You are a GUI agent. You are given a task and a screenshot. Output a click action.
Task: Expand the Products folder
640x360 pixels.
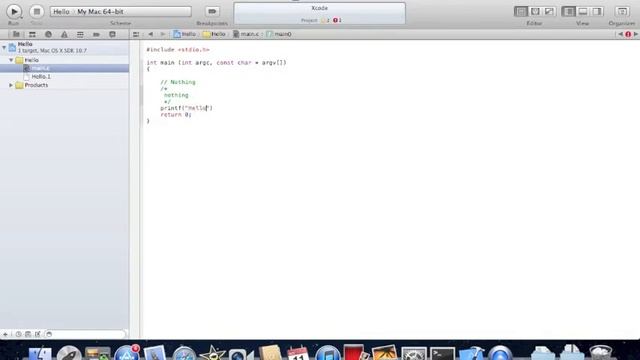[11, 85]
